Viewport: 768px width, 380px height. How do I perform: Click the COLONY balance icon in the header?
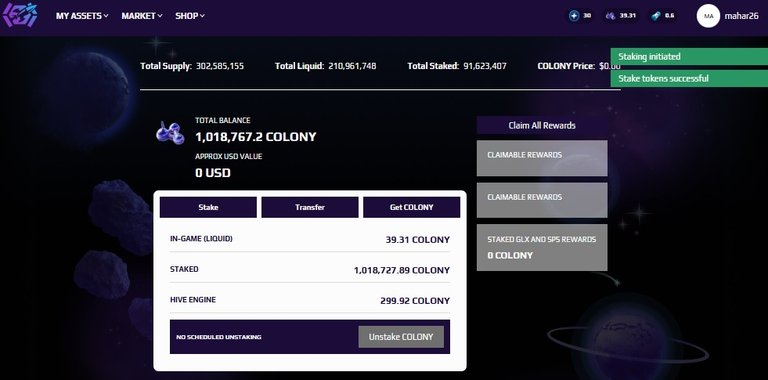point(610,16)
